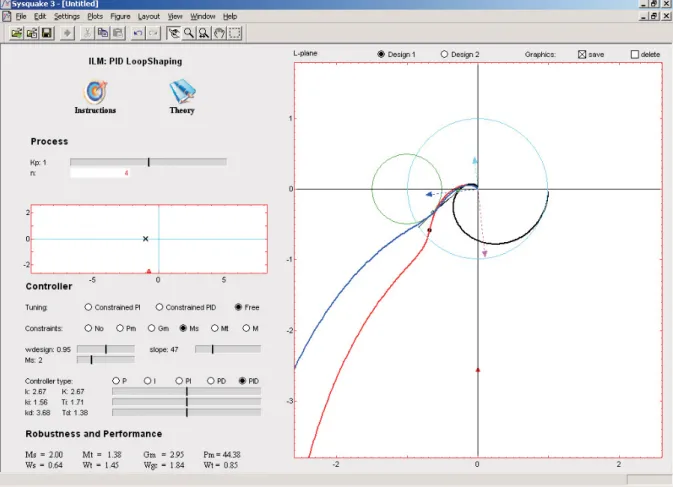This screenshot has width=673, height=487.
Task: Choose PD controller type
Action: click(210, 381)
